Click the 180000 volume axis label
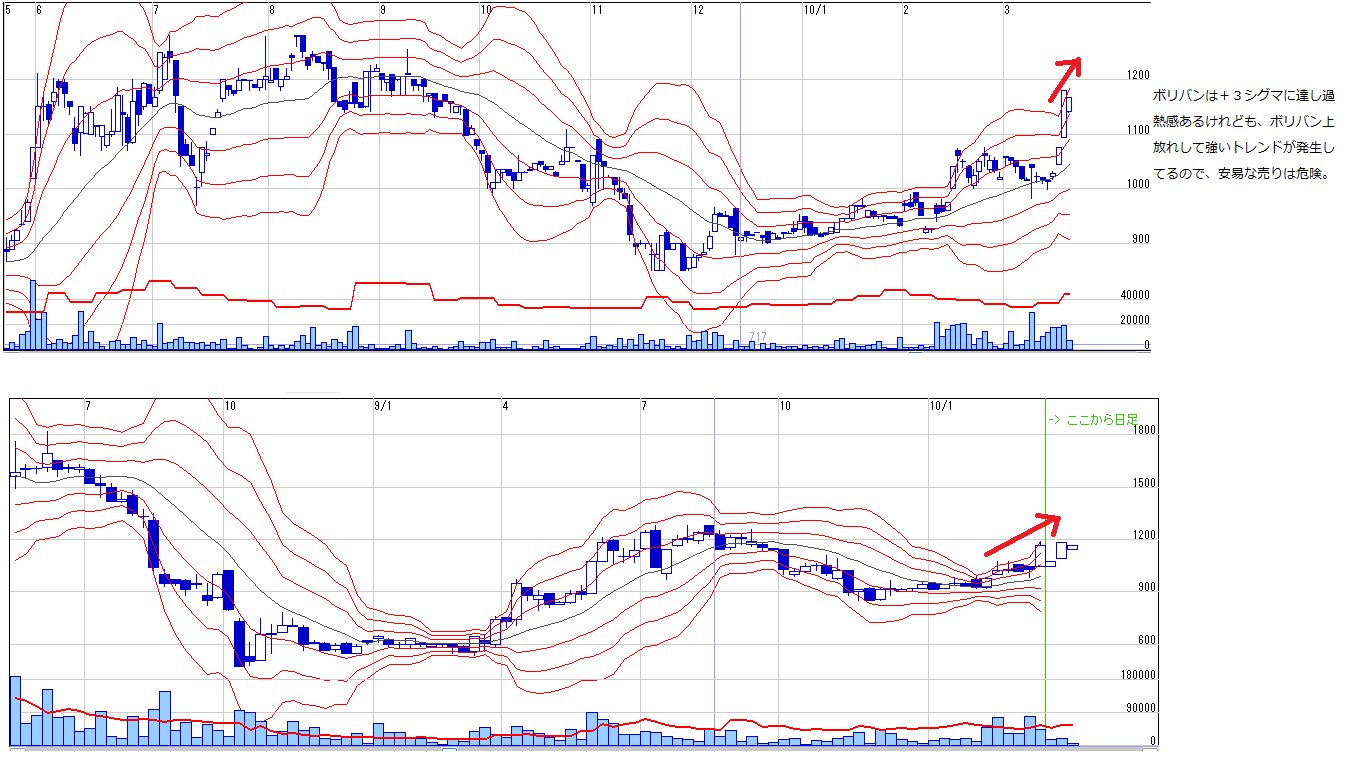 pyautogui.click(x=1139, y=675)
